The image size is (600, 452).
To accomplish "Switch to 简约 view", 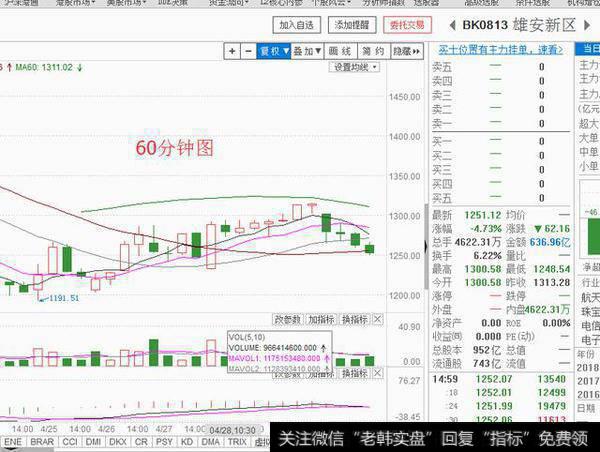I will click(x=373, y=51).
